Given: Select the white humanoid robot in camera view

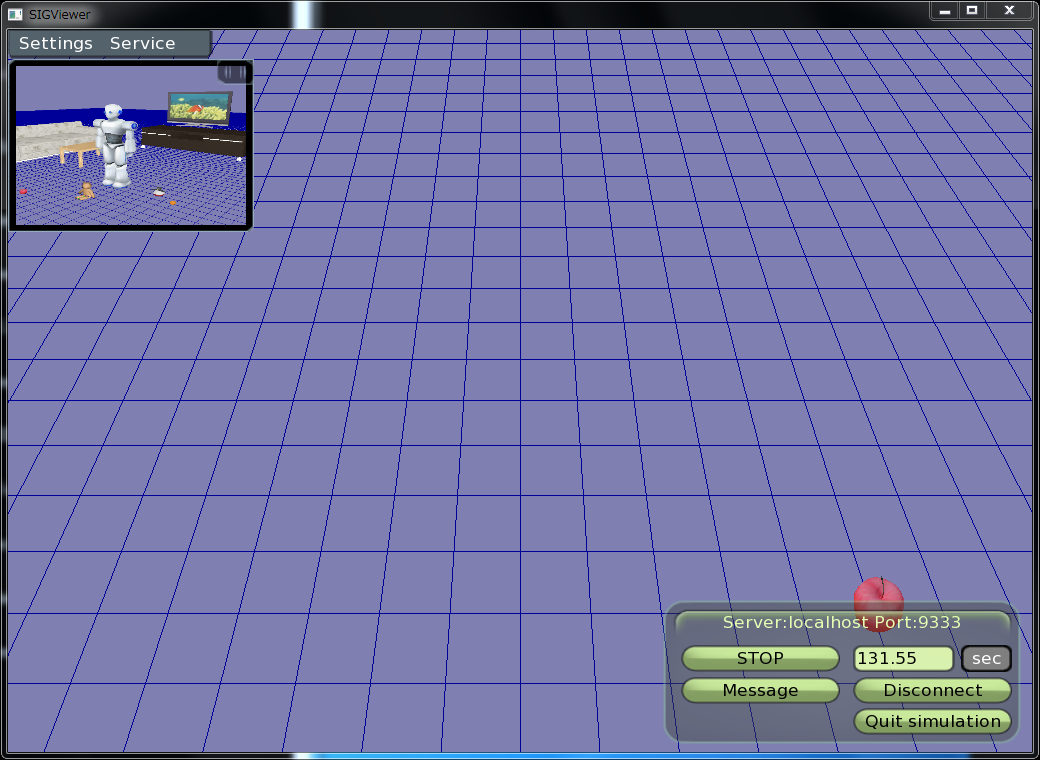Looking at the screenshot, I should [116, 143].
